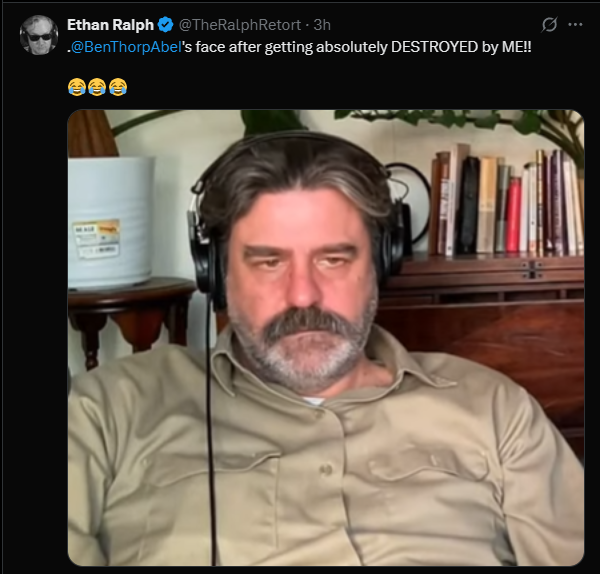Click the headphone earcup in the photo

[203, 259]
